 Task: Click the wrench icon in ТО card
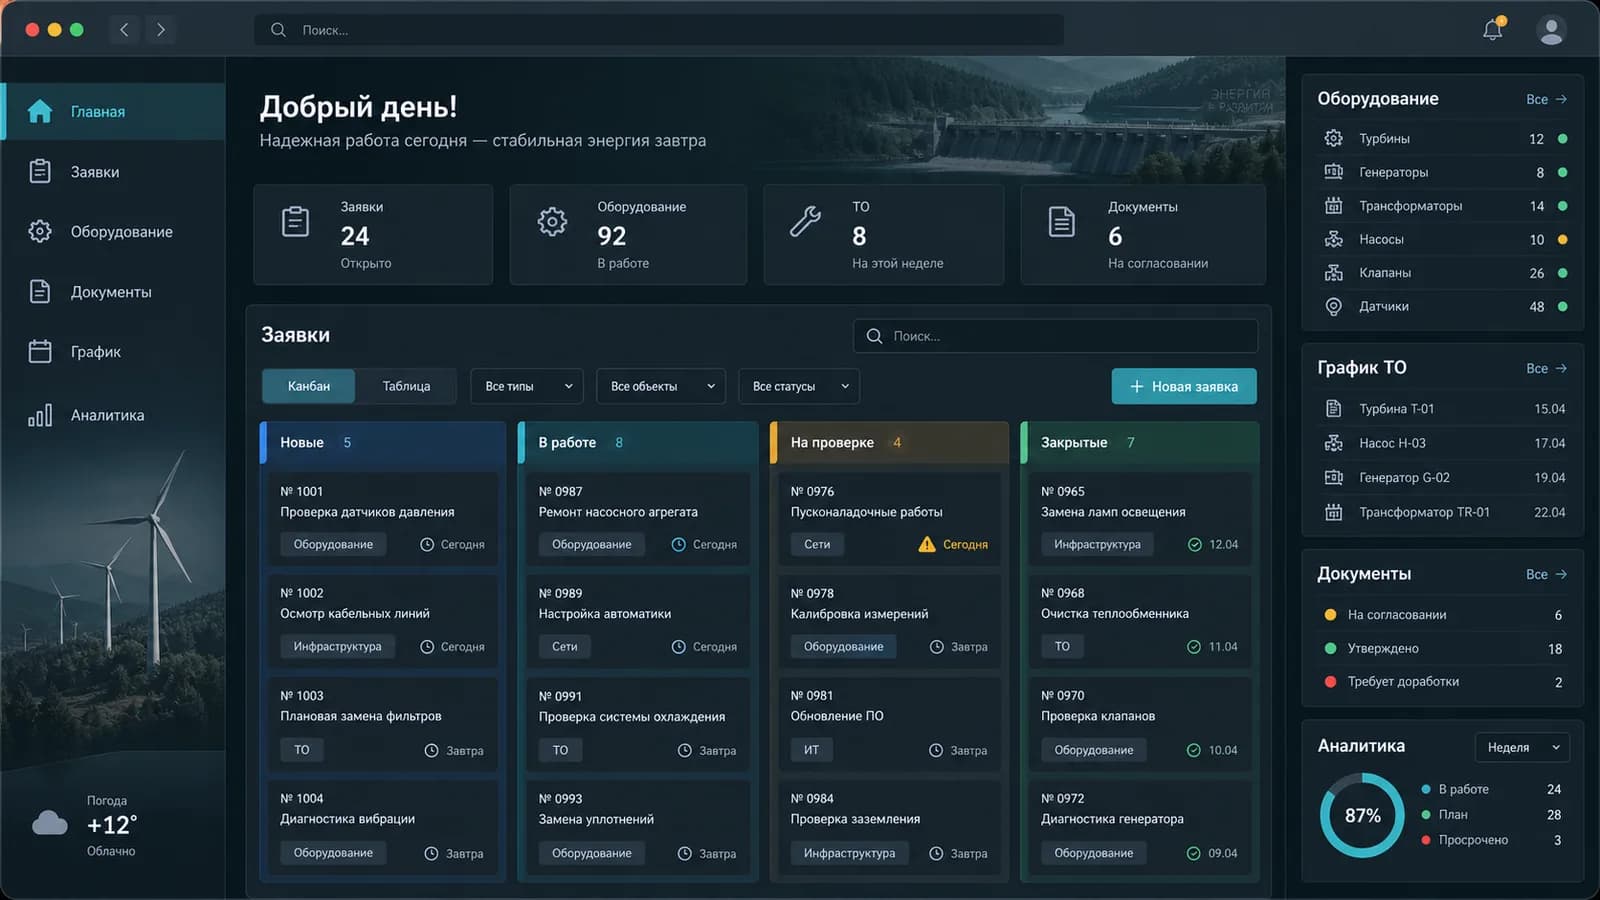tap(806, 221)
